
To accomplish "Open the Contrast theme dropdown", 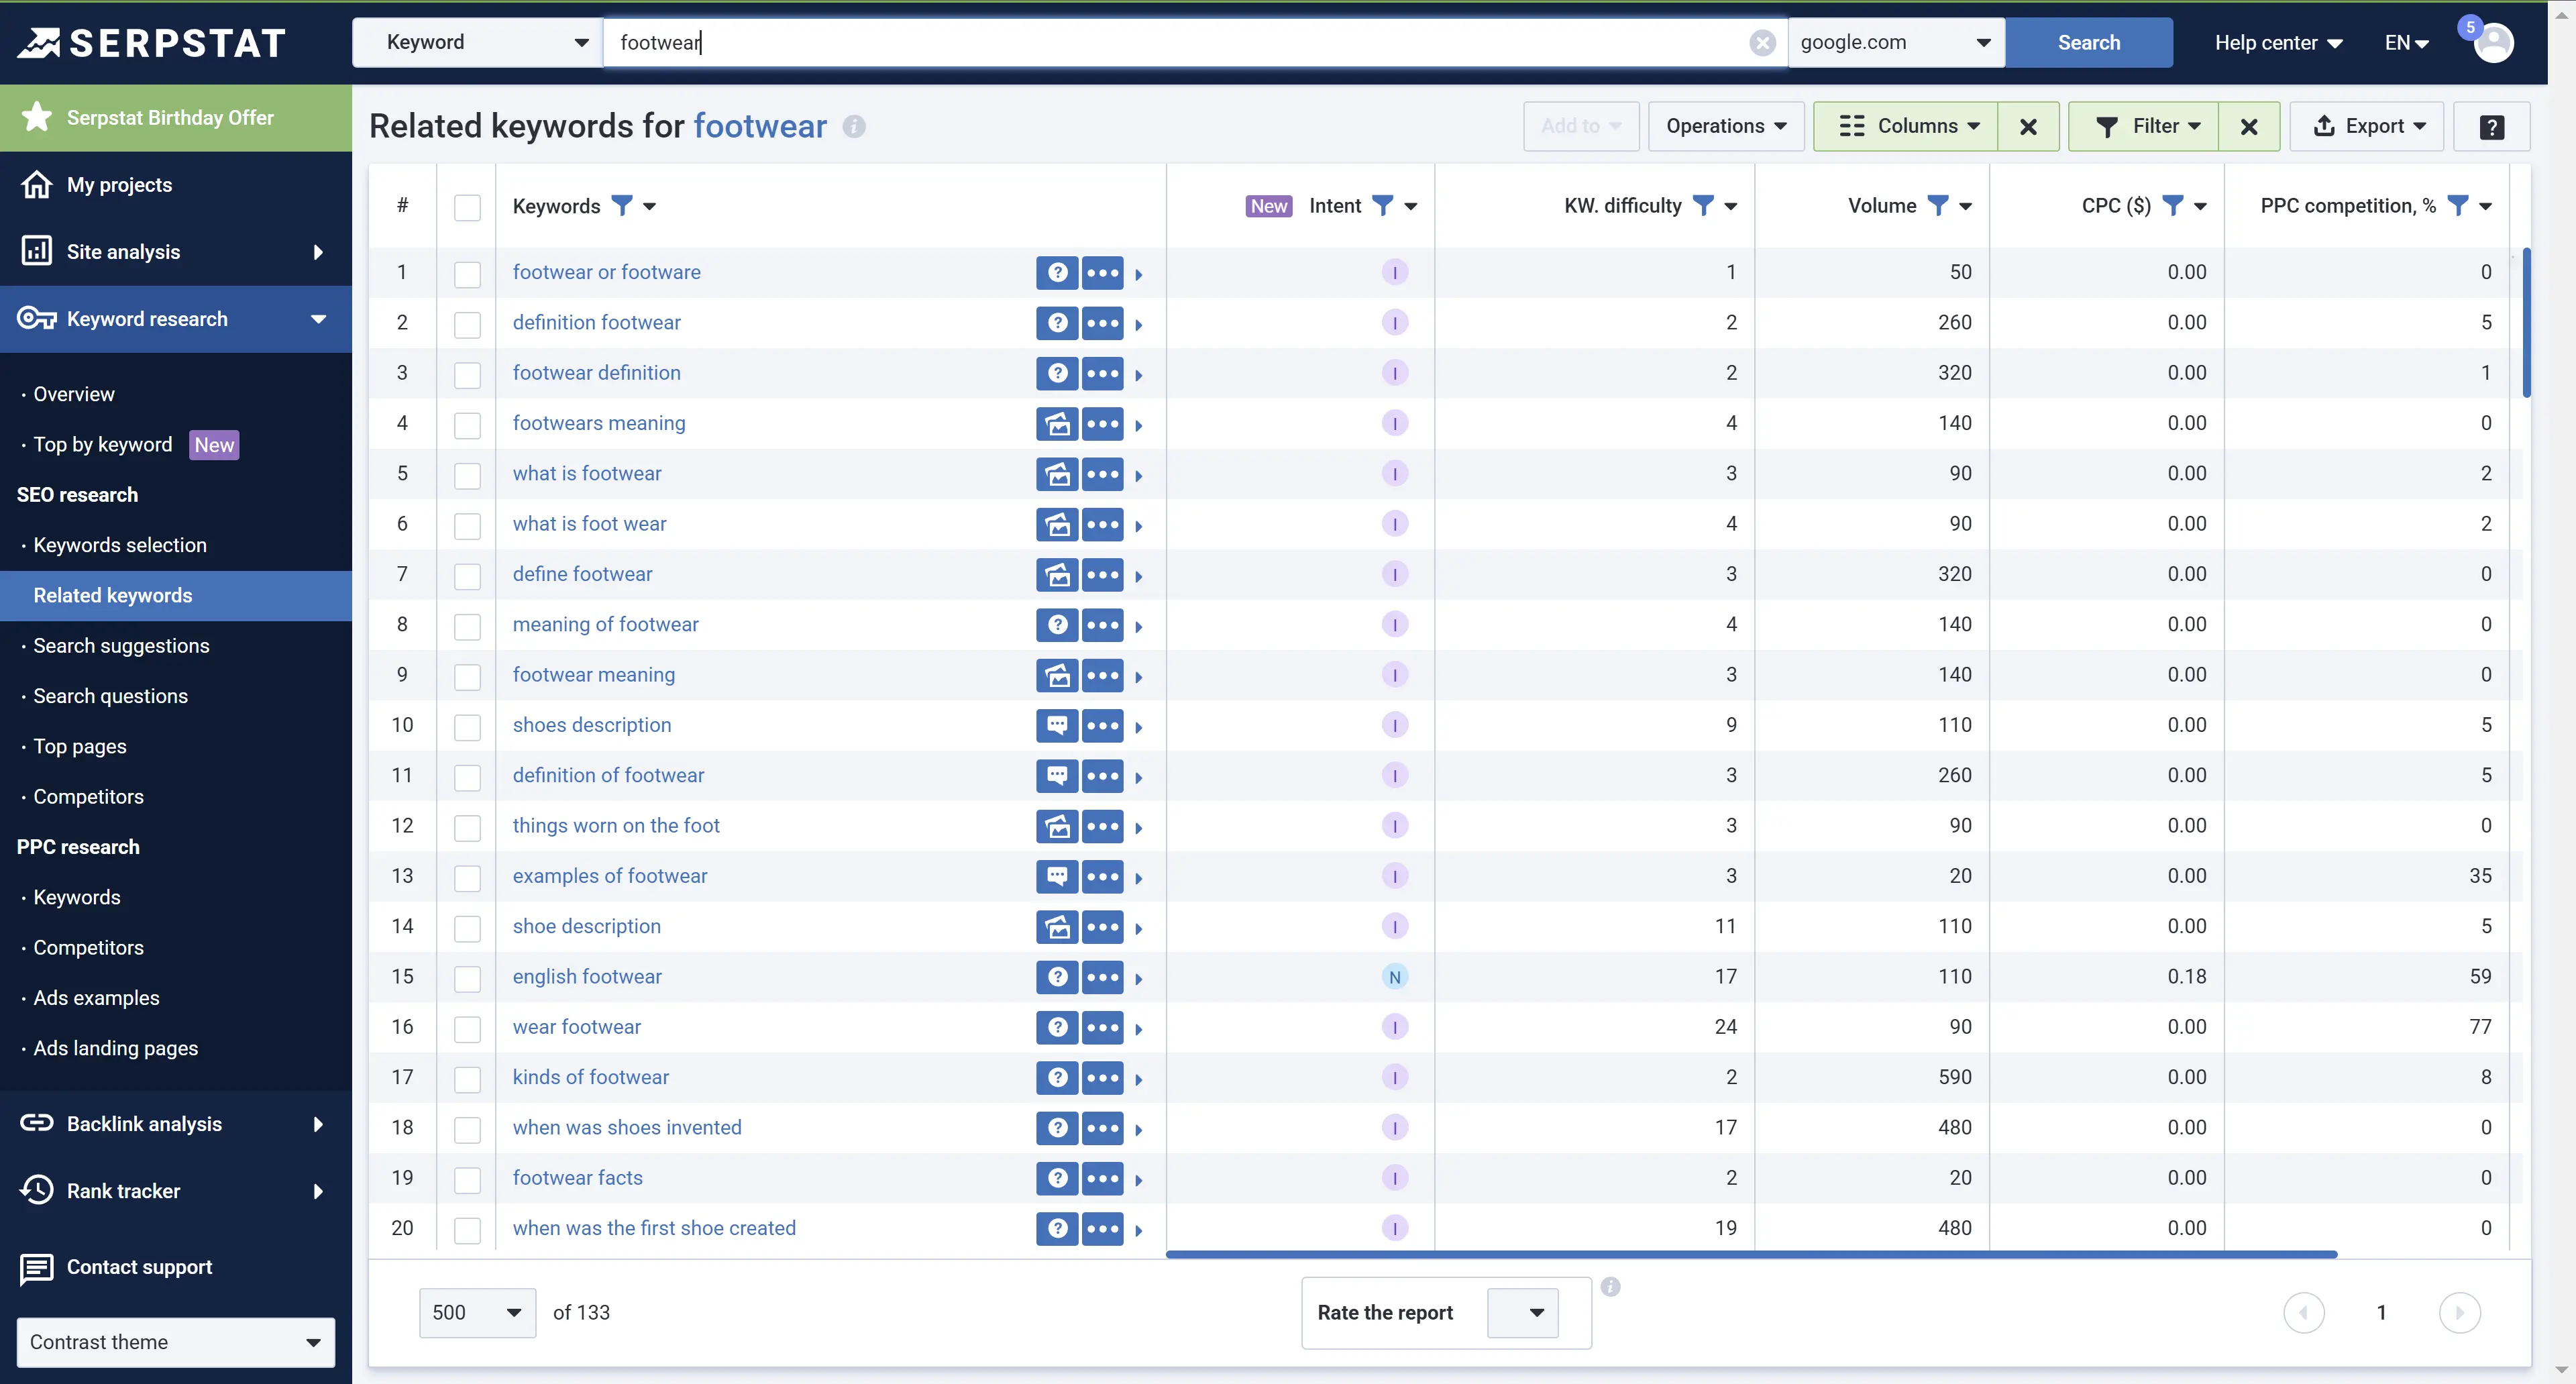I will click(x=176, y=1342).
